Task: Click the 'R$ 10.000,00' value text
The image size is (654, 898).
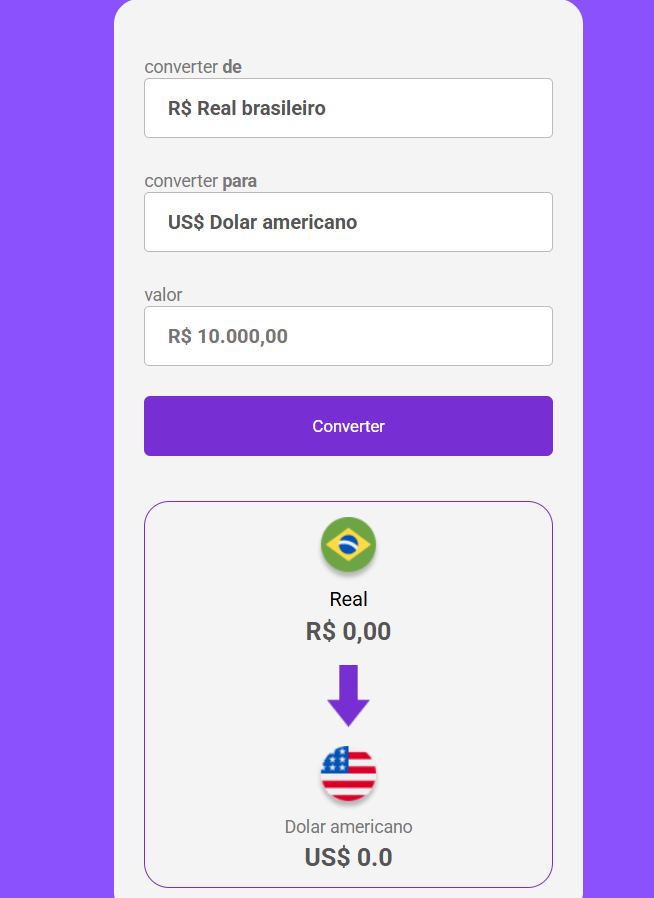Action: 230,336
